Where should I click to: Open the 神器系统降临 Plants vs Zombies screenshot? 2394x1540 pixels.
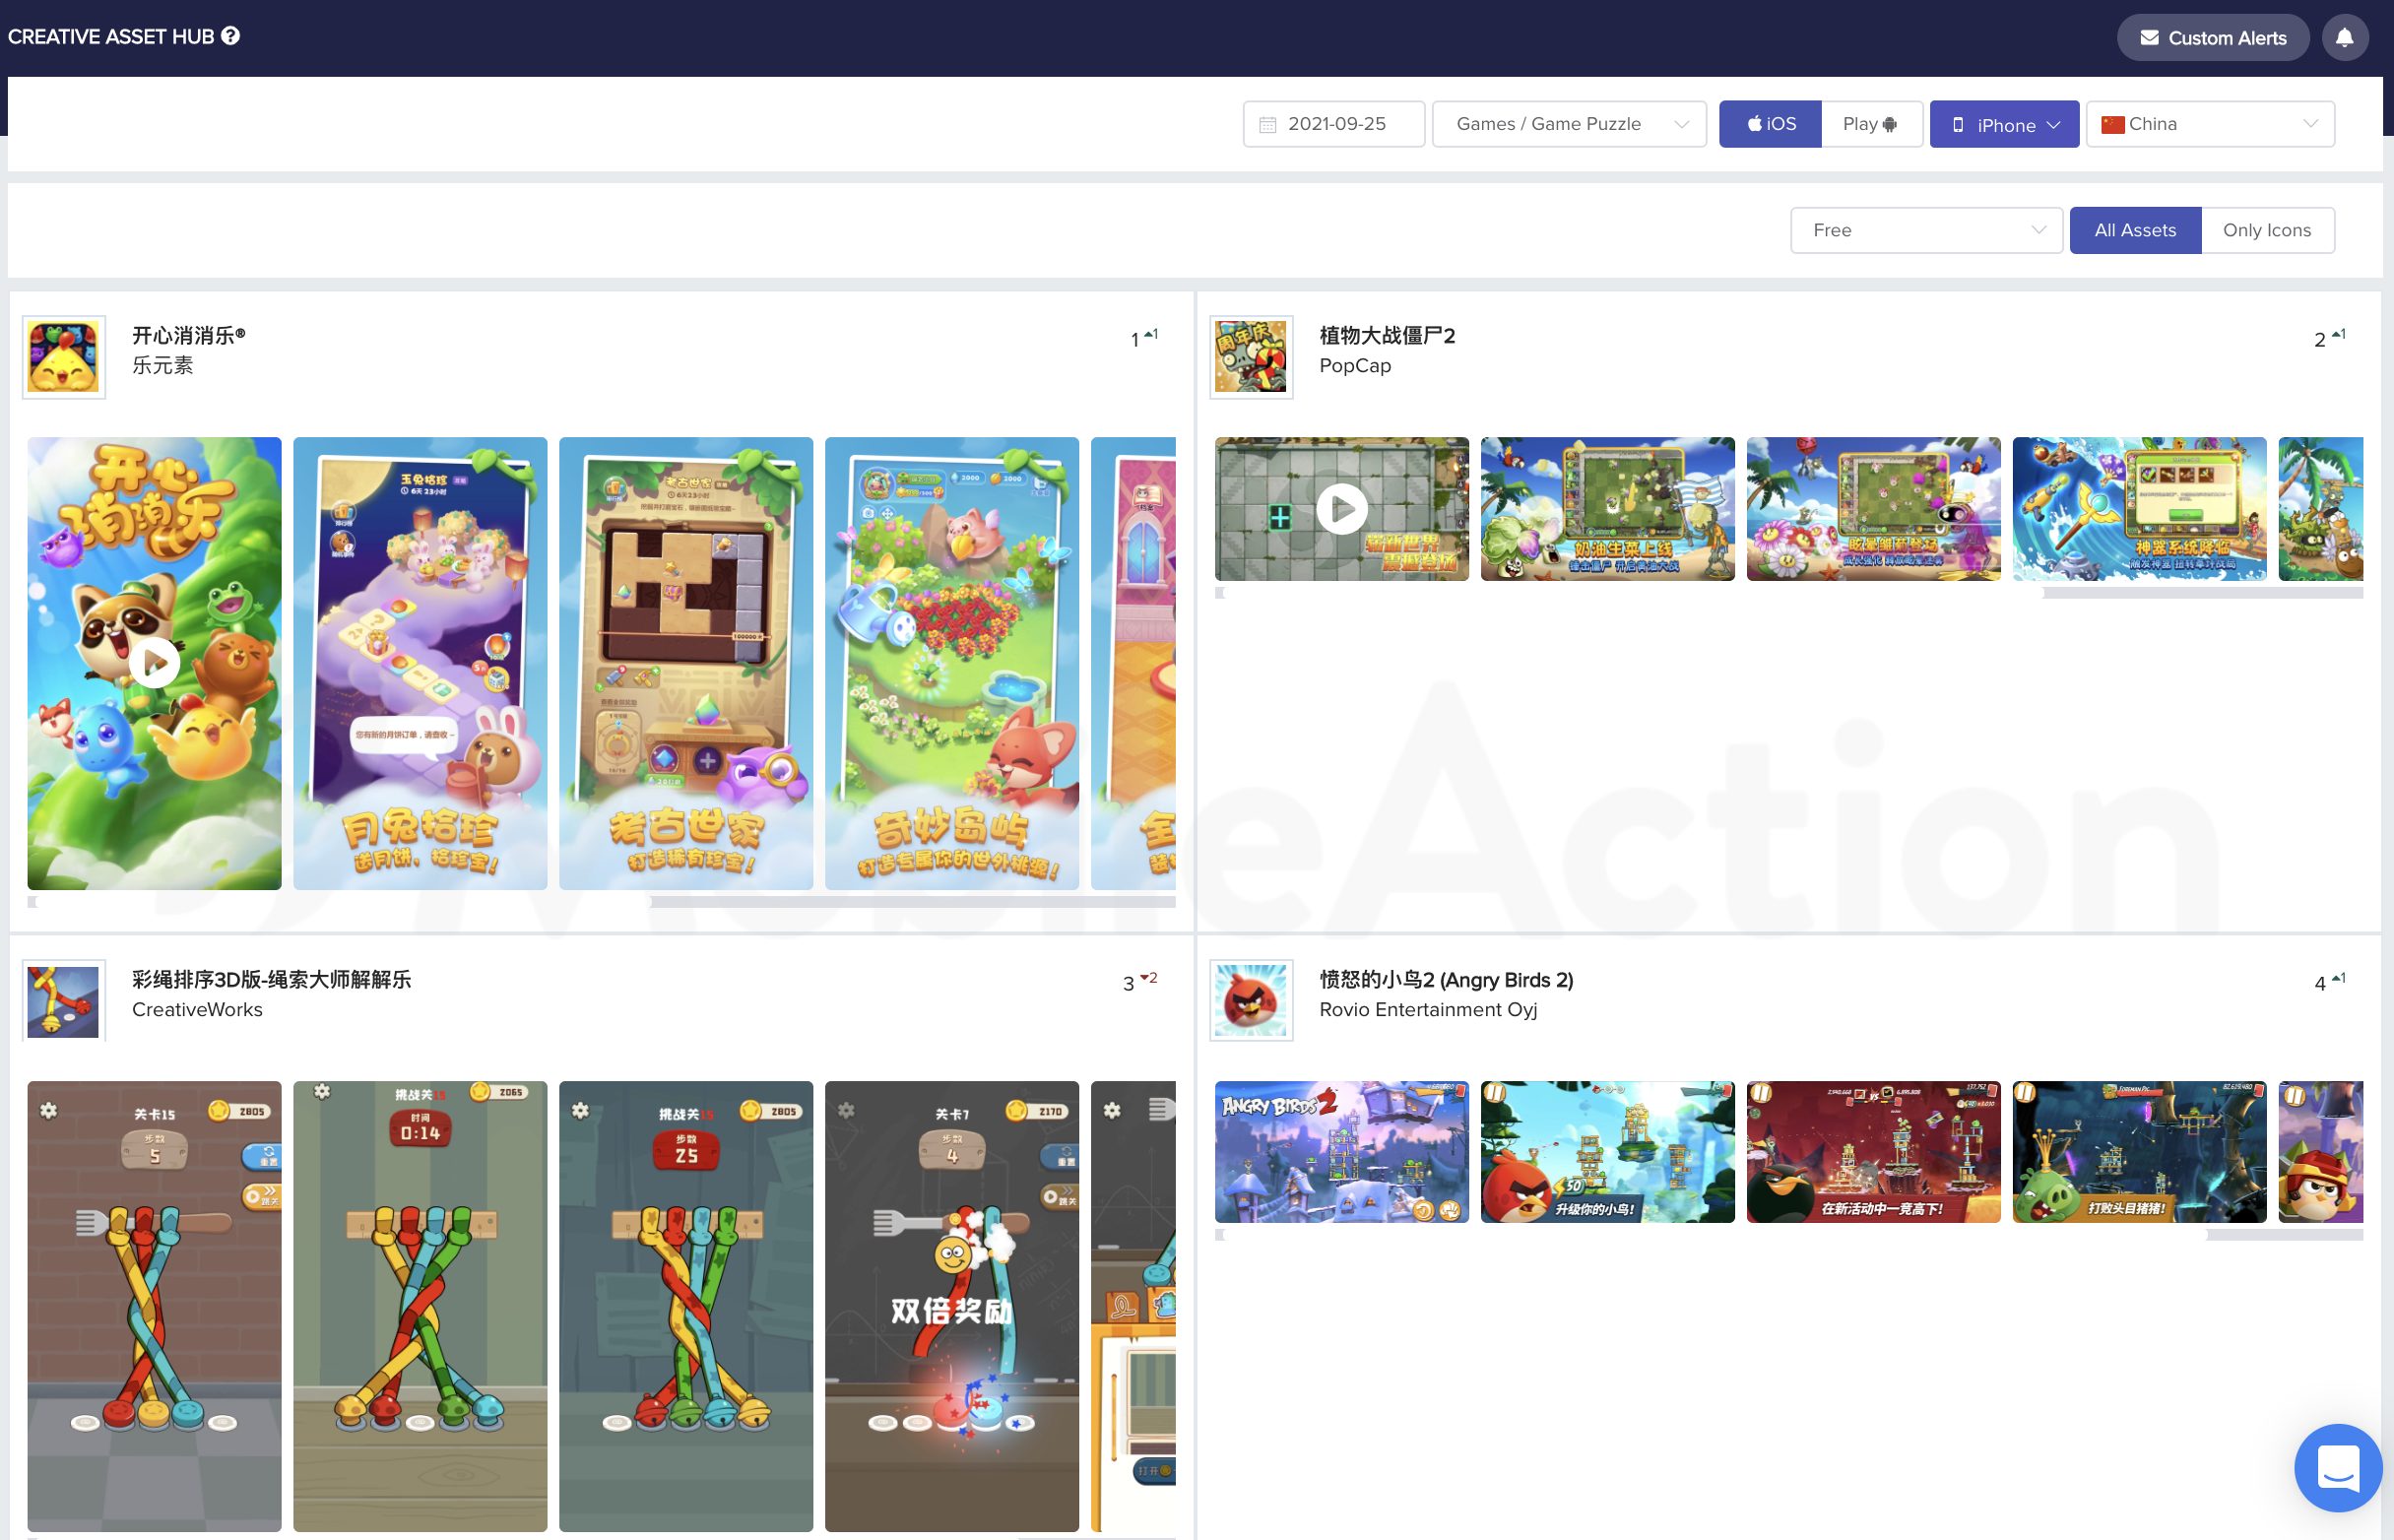click(2140, 509)
